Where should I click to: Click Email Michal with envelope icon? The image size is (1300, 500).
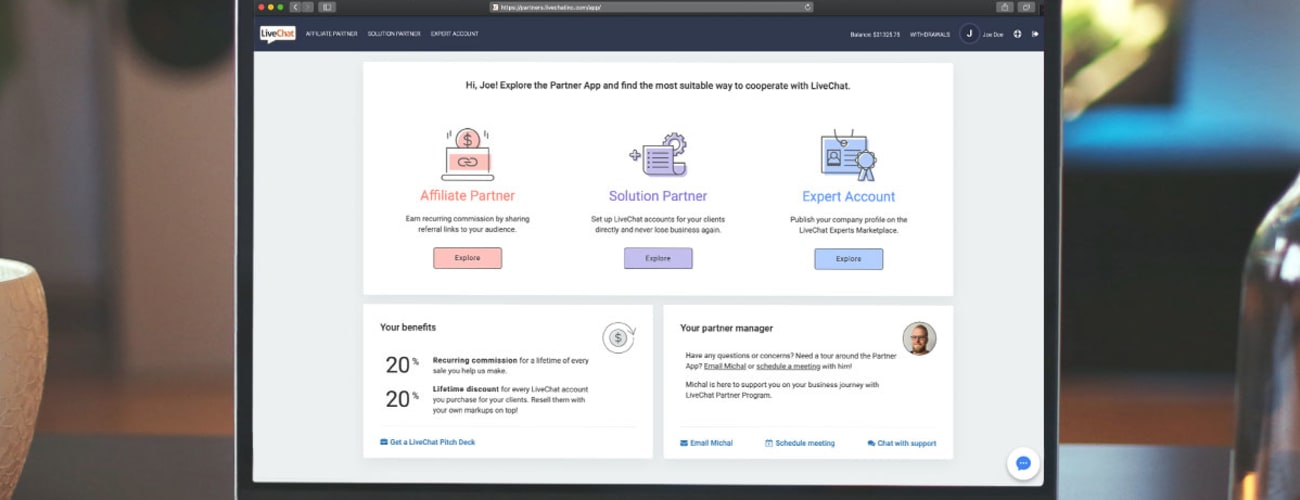point(706,443)
